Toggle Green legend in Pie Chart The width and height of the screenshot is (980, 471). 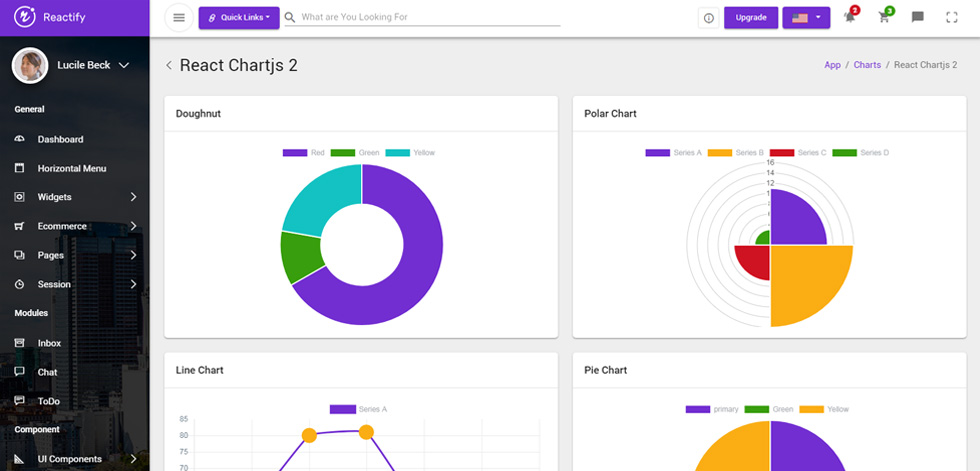tap(769, 409)
